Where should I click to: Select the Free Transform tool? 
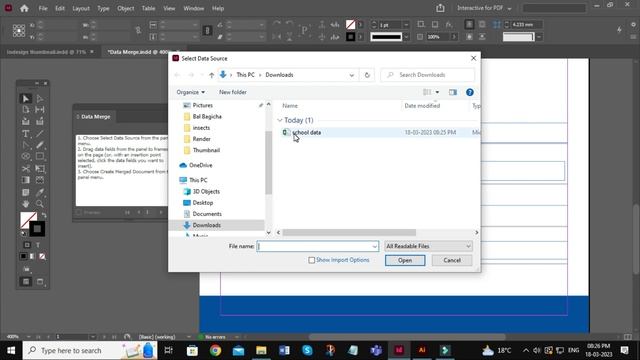(x=40, y=168)
